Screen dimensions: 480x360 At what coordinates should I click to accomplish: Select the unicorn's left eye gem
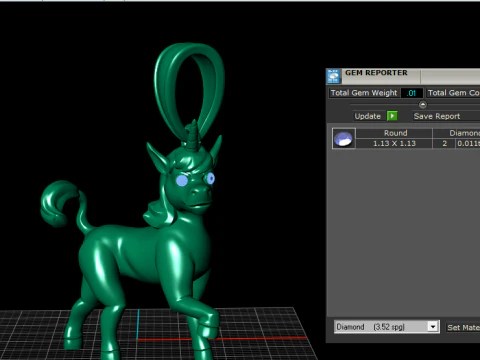click(182, 180)
